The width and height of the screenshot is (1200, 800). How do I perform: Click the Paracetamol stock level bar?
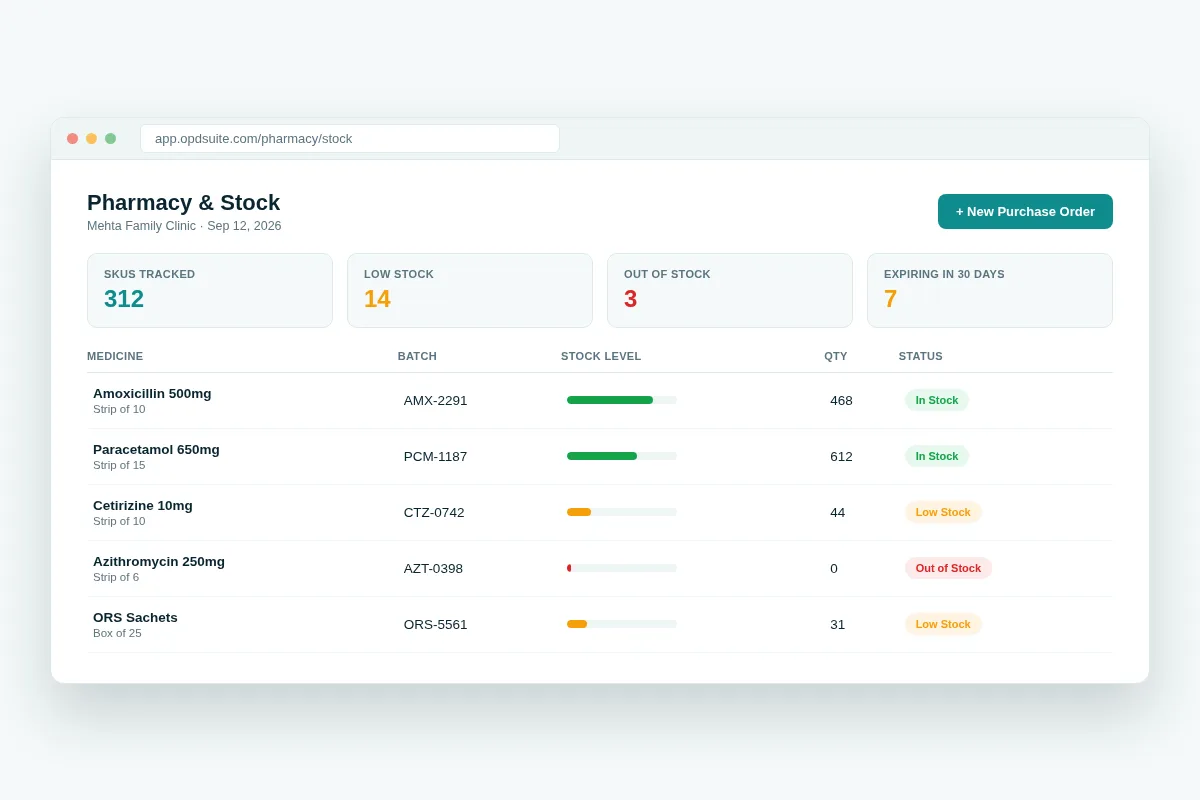pos(622,456)
